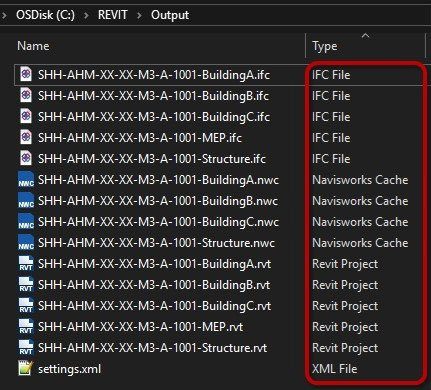Click the Output breadcrumb segment

pos(170,15)
